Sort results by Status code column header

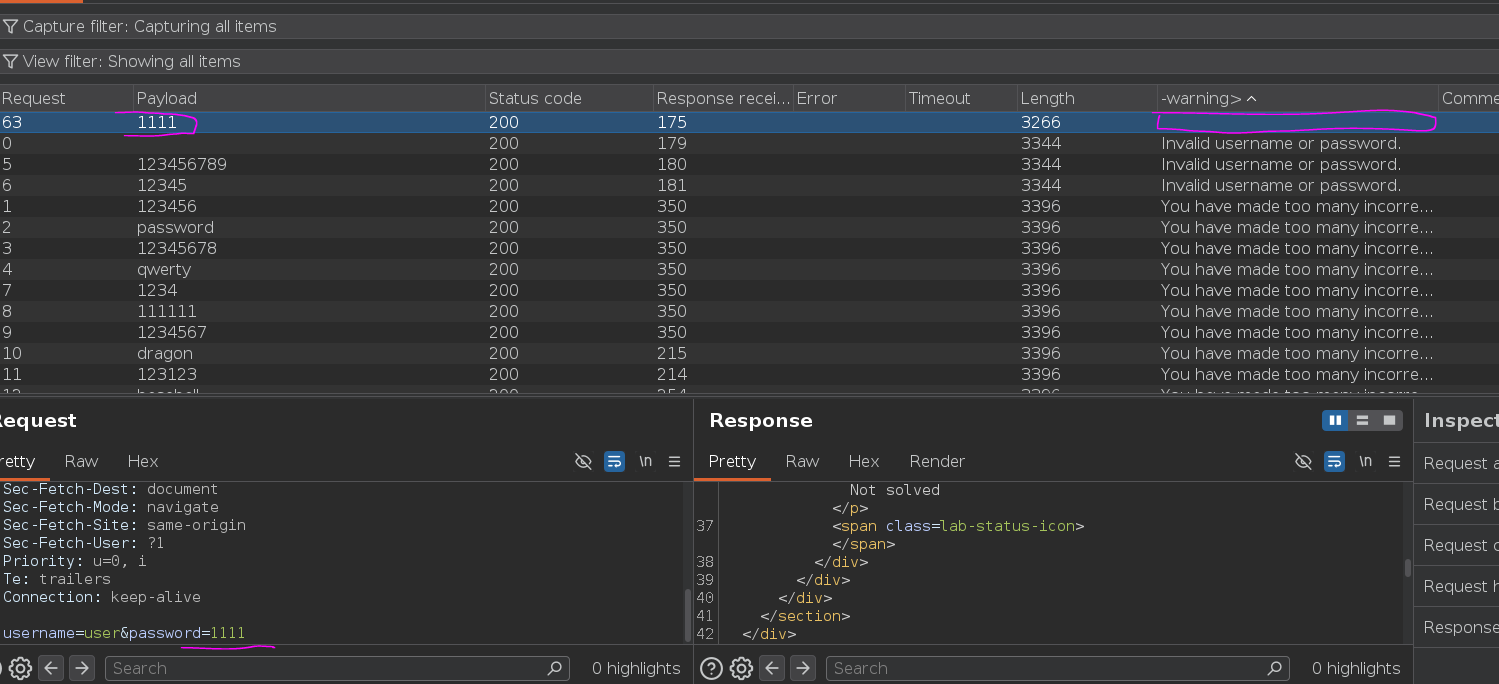(569, 98)
